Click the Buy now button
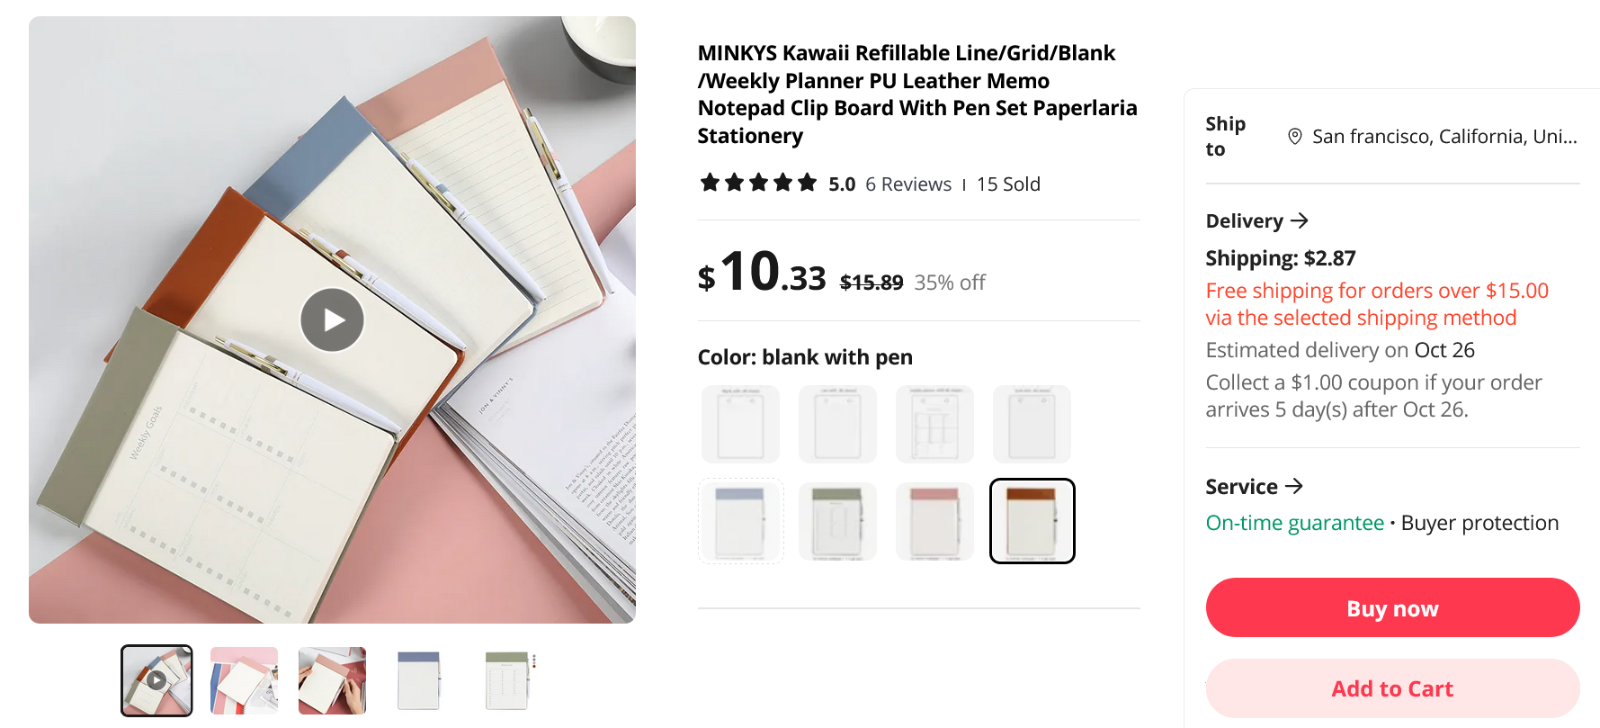This screenshot has width=1600, height=728. click(1392, 608)
